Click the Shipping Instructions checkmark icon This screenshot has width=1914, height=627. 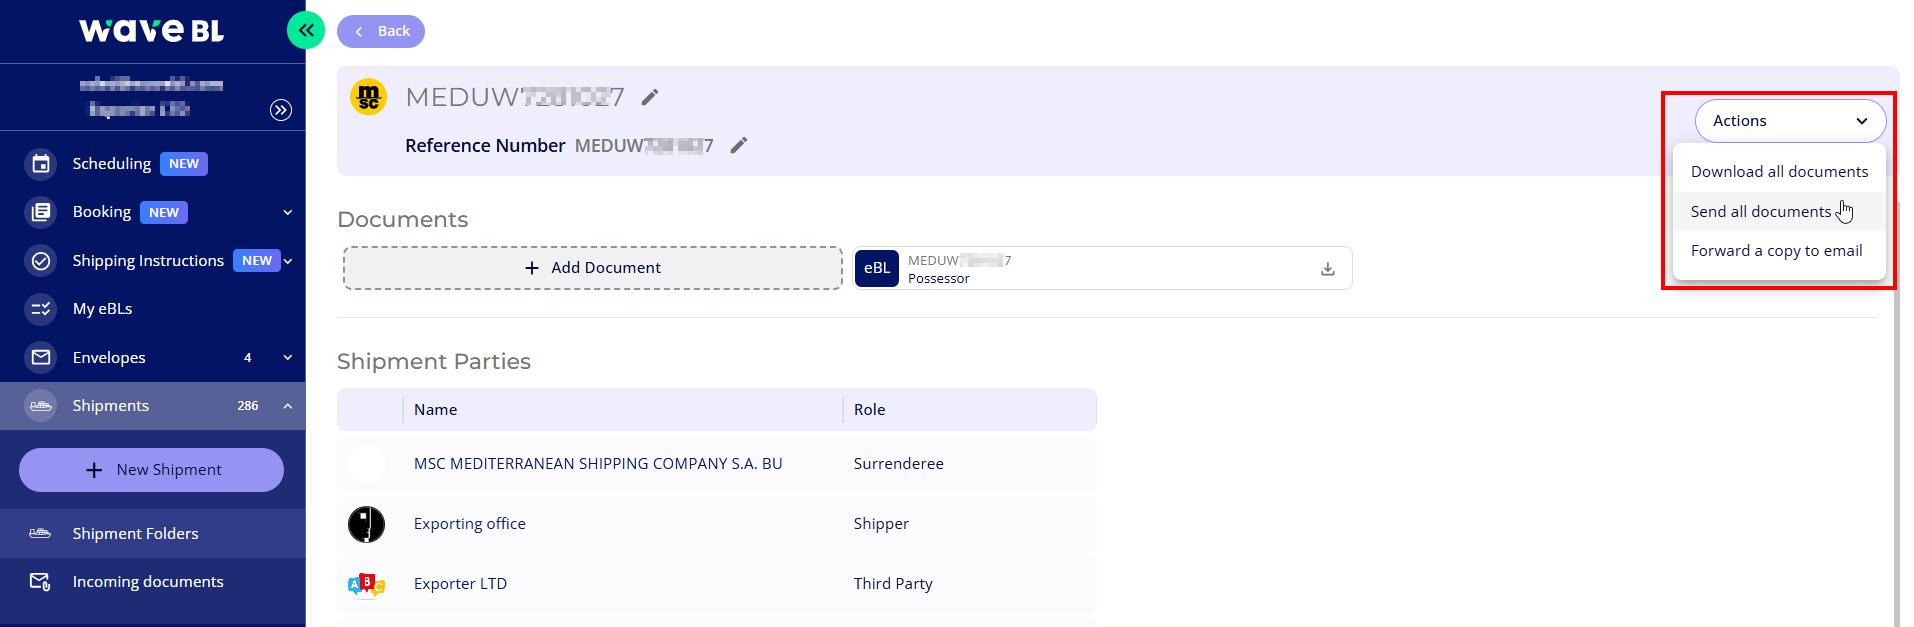[41, 261]
